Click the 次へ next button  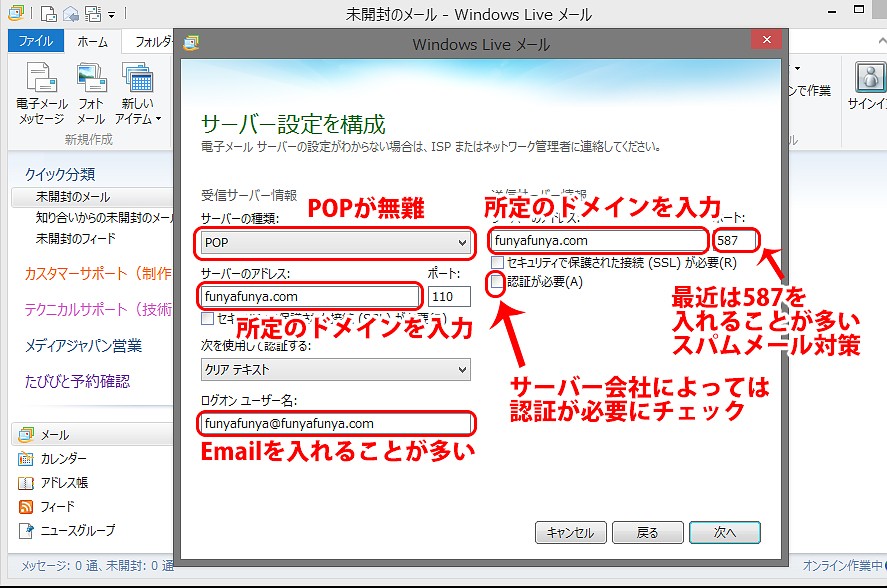(x=725, y=533)
